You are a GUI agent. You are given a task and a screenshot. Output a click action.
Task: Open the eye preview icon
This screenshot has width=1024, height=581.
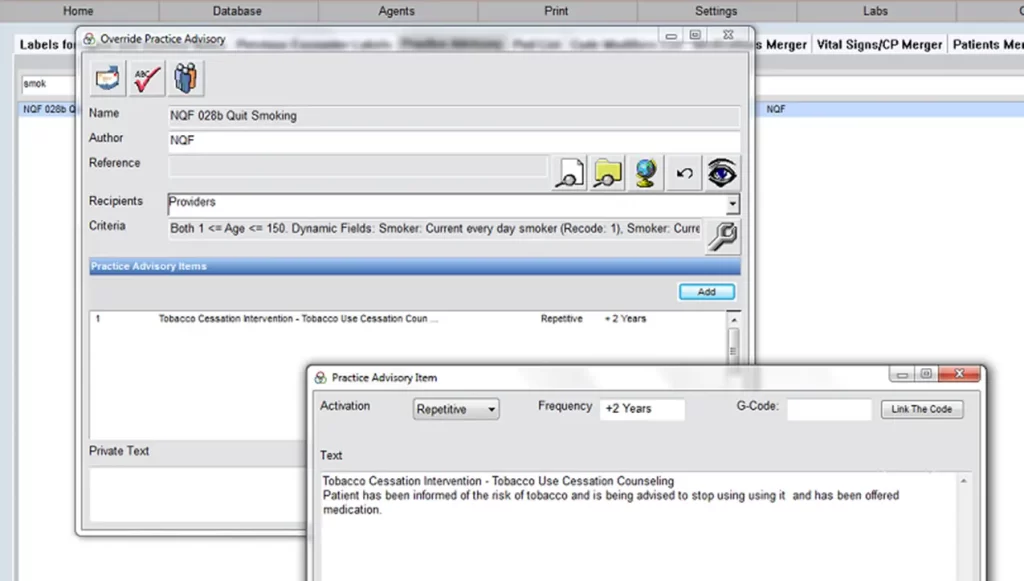pos(722,172)
